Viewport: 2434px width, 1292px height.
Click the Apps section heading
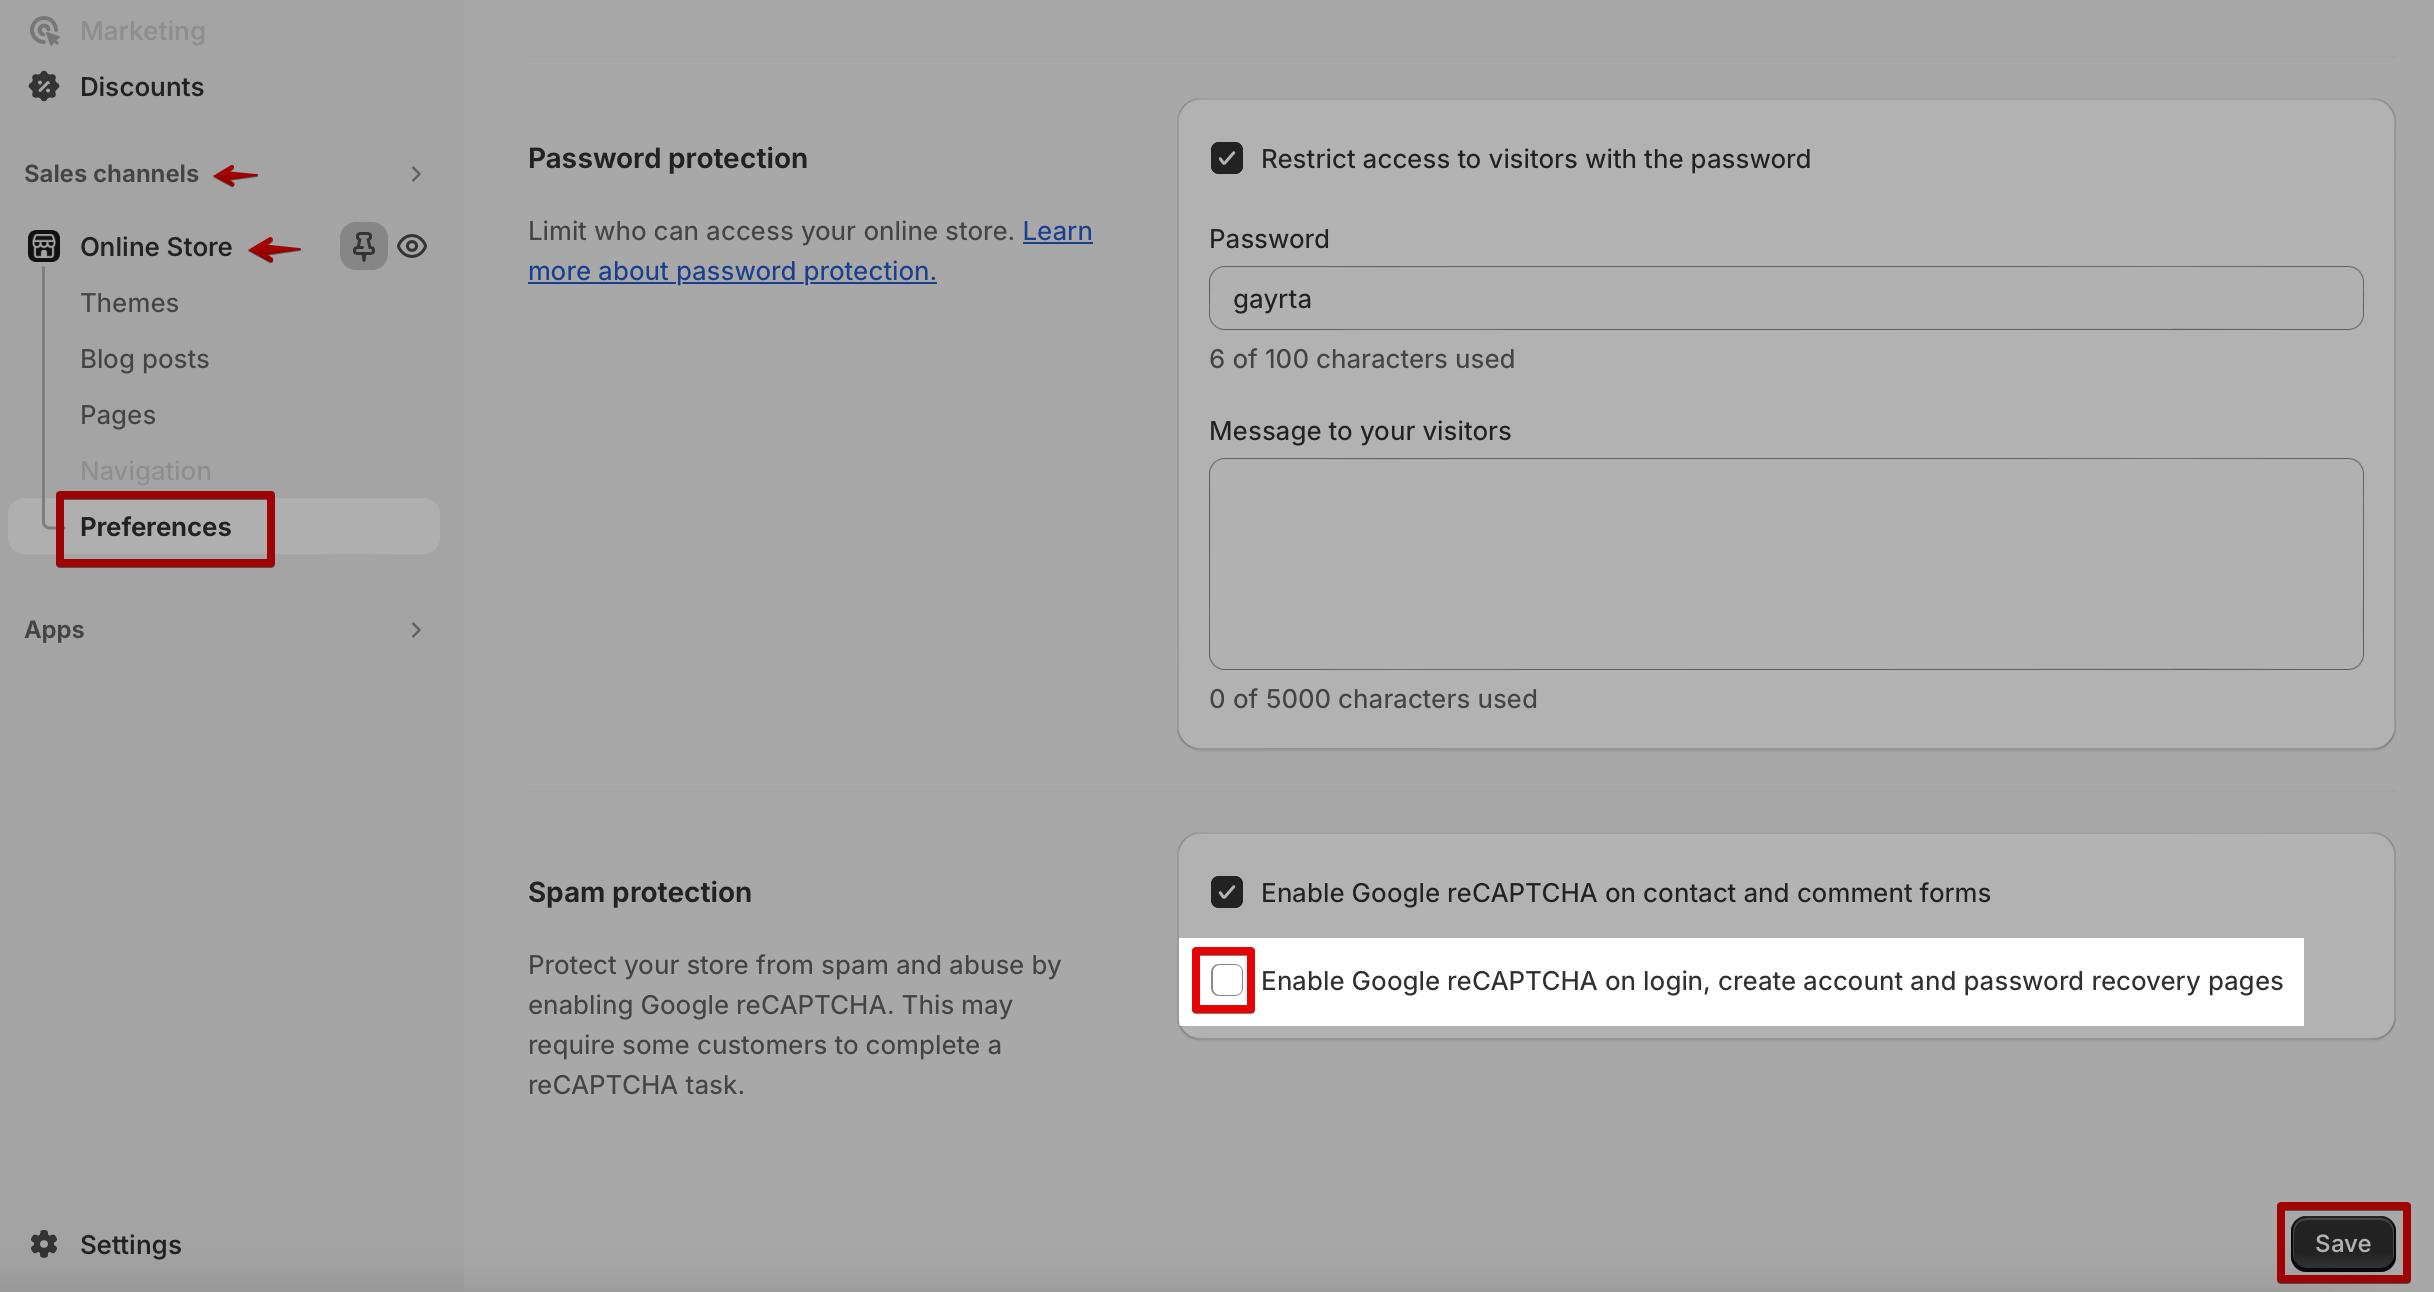tap(54, 630)
